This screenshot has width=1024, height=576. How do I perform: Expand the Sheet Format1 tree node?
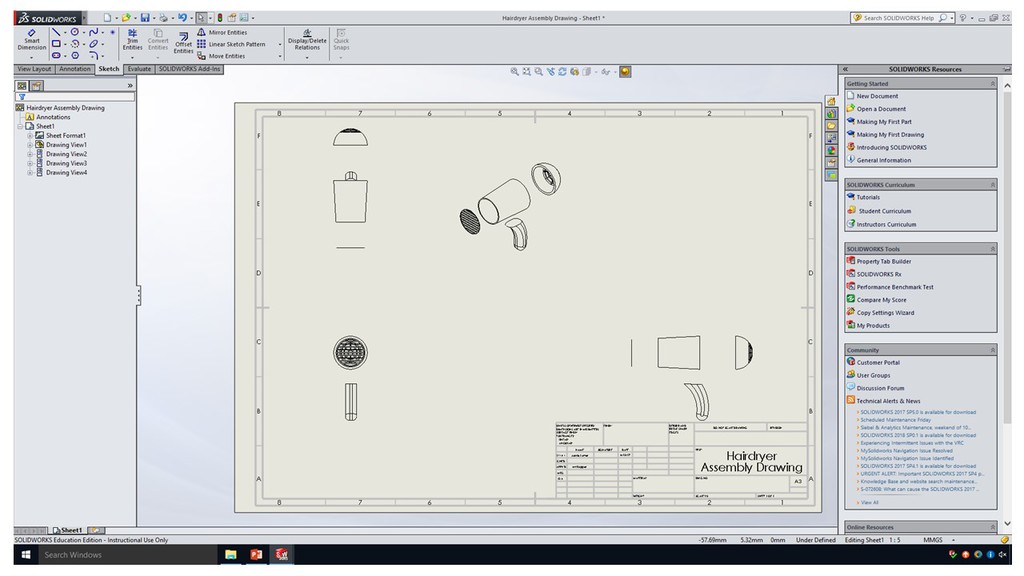point(30,135)
